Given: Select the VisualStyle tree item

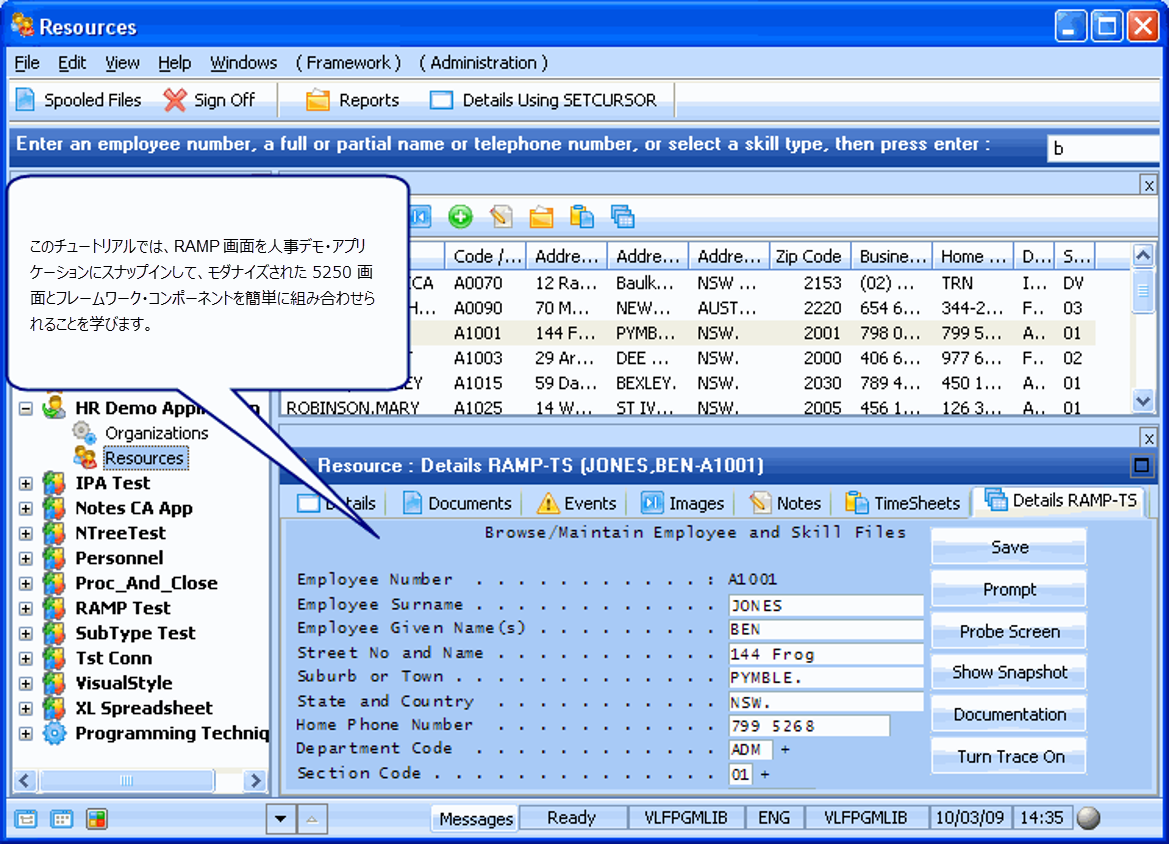Looking at the screenshot, I should tap(124, 683).
